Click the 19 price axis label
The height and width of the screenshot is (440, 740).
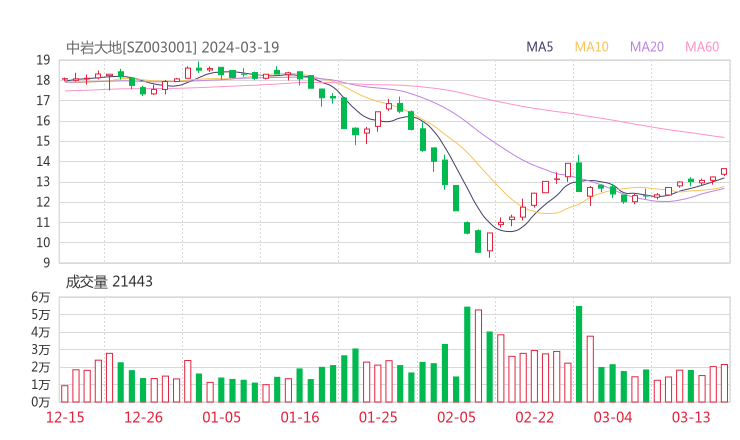(x=43, y=60)
